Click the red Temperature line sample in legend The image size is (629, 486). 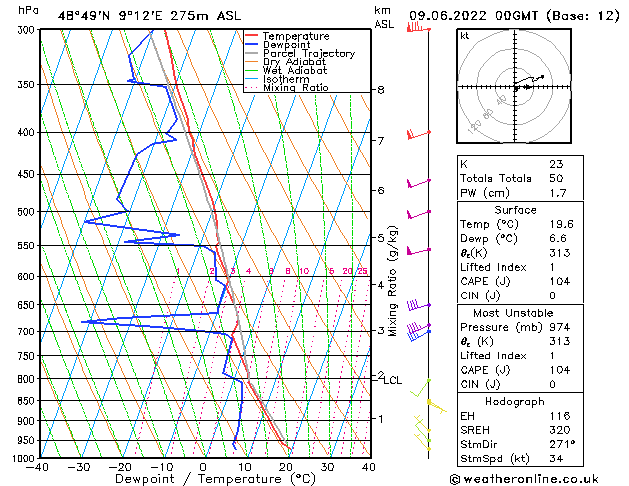click(x=252, y=36)
